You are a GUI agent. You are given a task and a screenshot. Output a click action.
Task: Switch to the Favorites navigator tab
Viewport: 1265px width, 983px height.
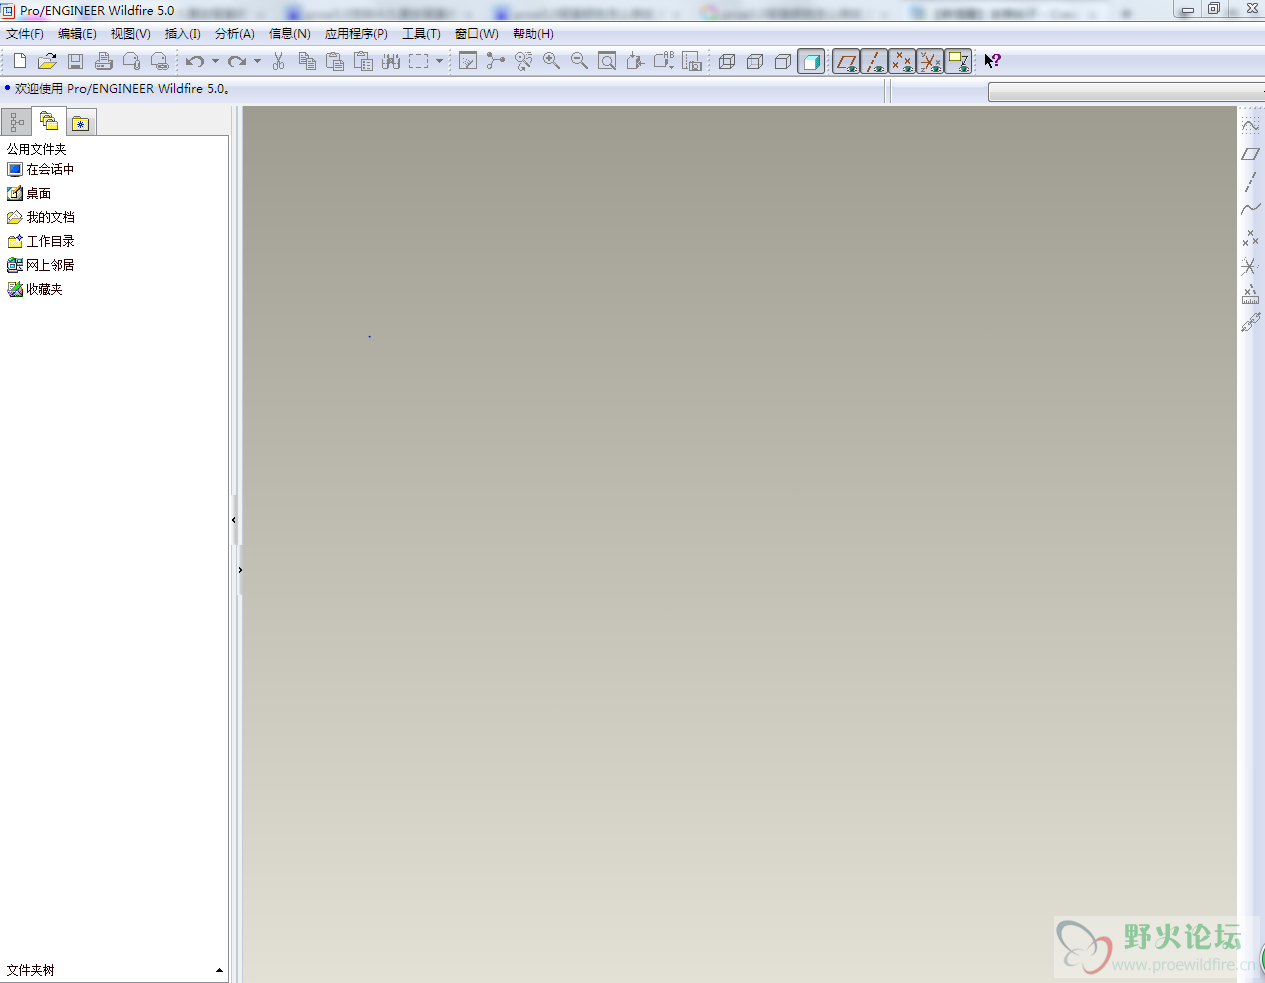pyautogui.click(x=81, y=123)
